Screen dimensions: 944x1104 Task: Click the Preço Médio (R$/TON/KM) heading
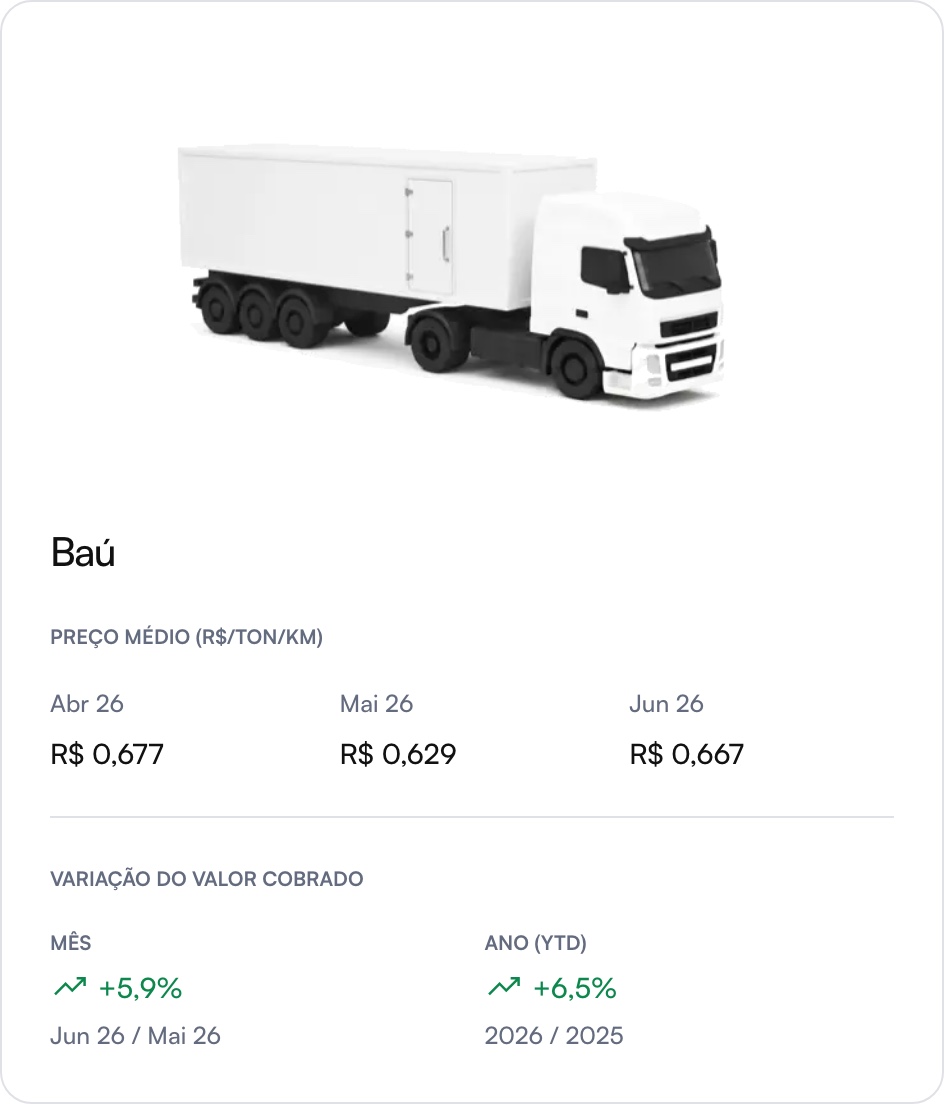187,637
